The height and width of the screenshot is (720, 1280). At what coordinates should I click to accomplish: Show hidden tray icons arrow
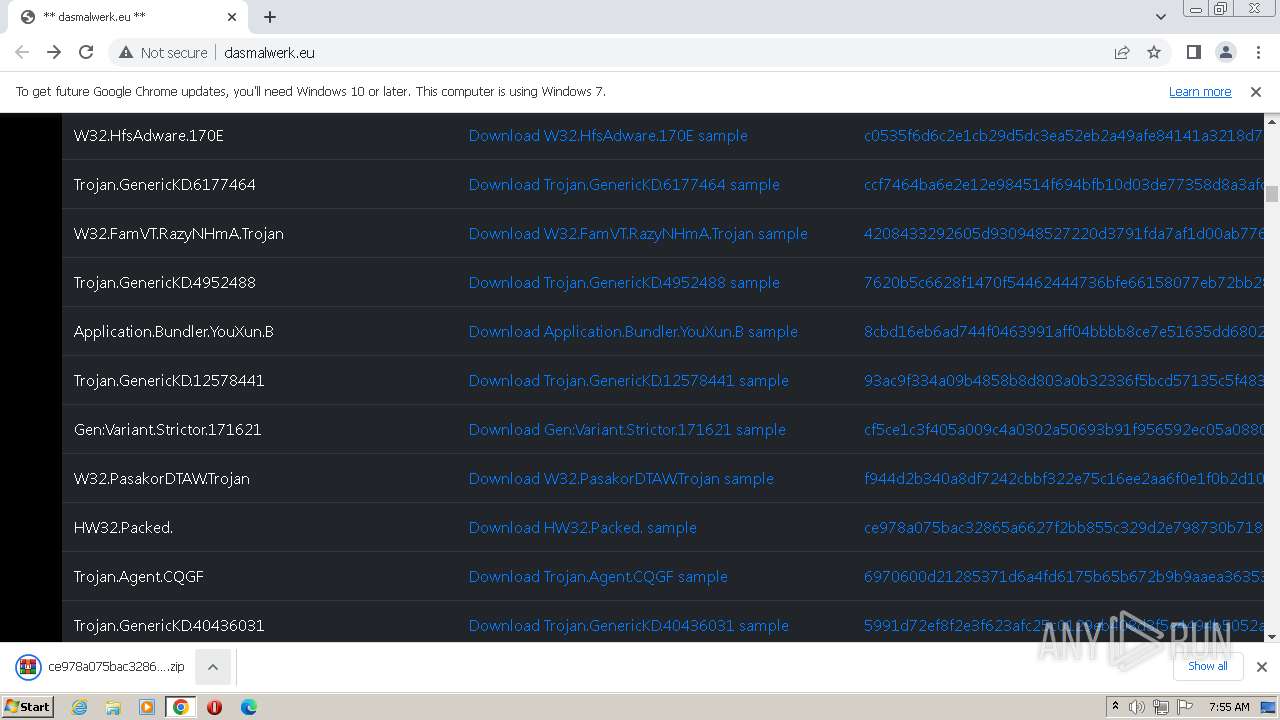pyautogui.click(x=1115, y=707)
